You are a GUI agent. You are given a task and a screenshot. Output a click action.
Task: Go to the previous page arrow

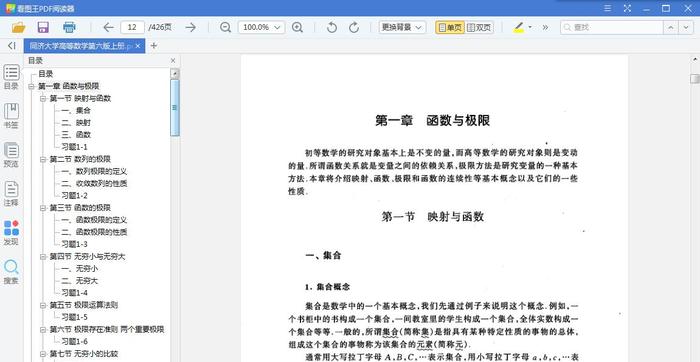tap(108, 27)
